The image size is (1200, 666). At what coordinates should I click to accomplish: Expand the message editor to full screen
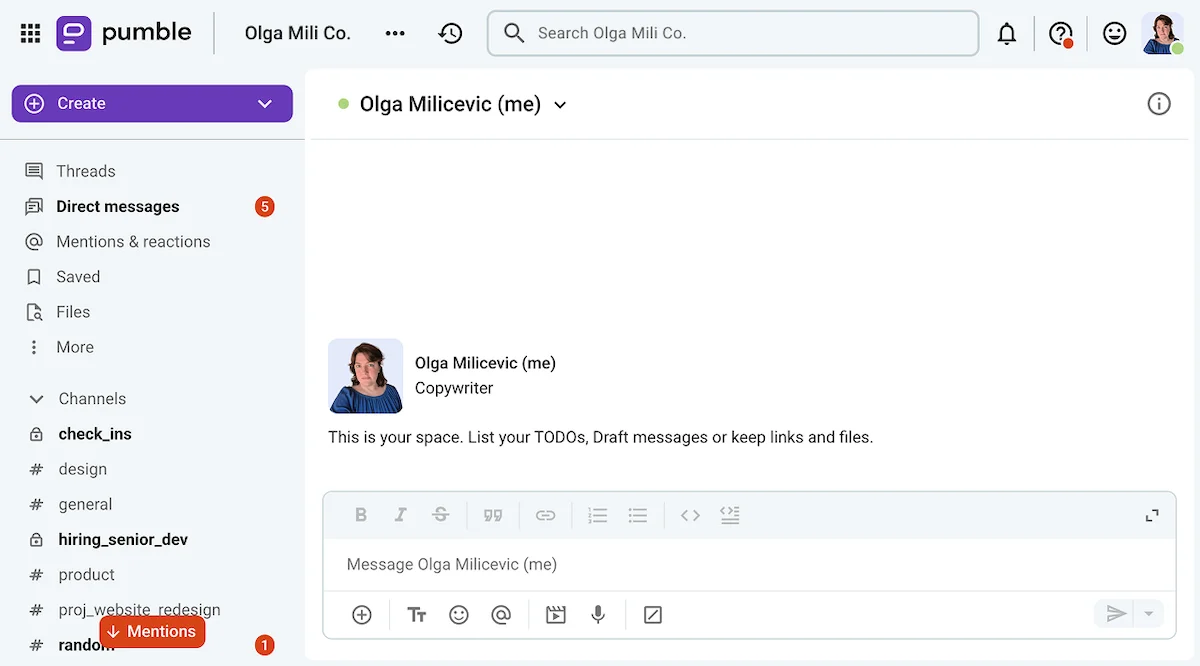(1152, 515)
